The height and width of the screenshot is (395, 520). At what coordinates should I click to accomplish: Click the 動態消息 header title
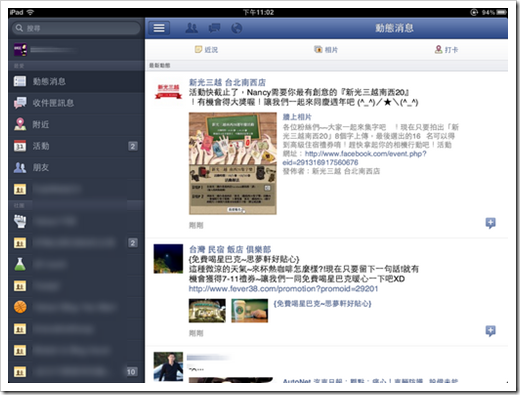tap(394, 28)
